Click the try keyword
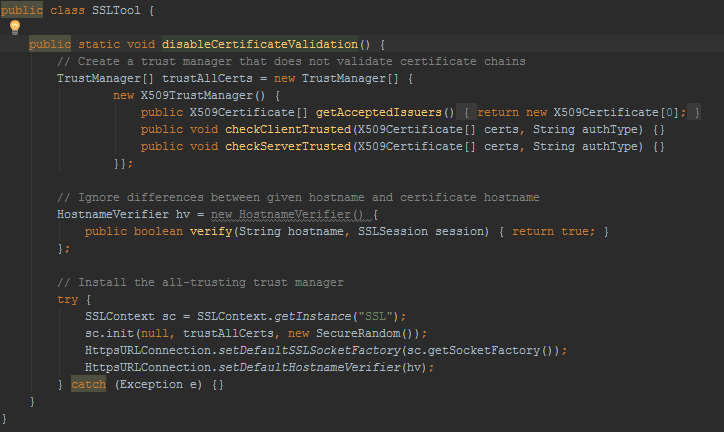The height and width of the screenshot is (432, 724). pos(67,299)
